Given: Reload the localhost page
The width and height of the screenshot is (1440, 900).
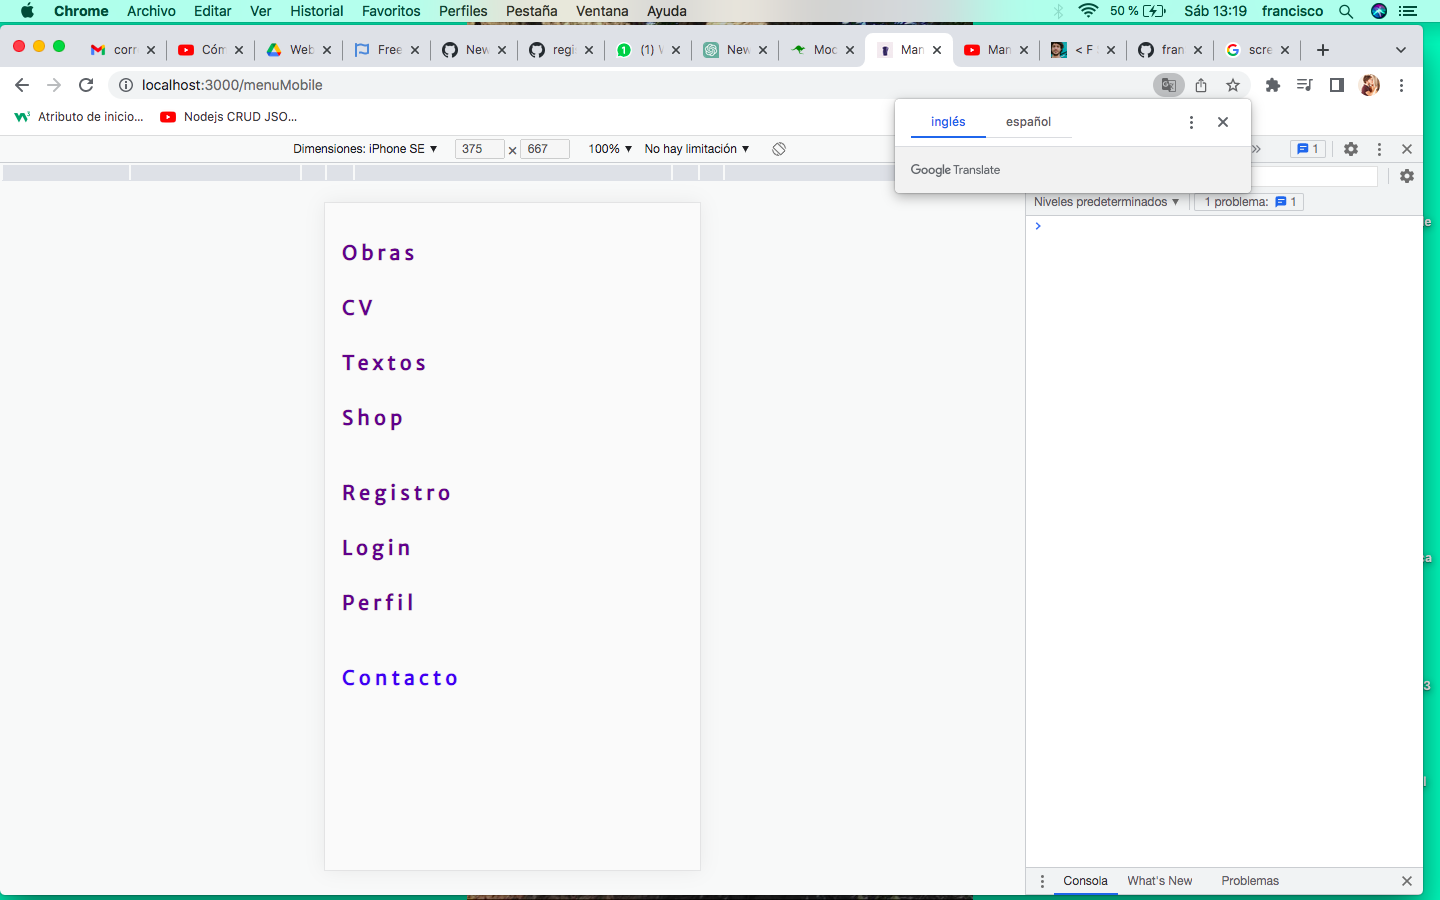Looking at the screenshot, I should tap(86, 85).
